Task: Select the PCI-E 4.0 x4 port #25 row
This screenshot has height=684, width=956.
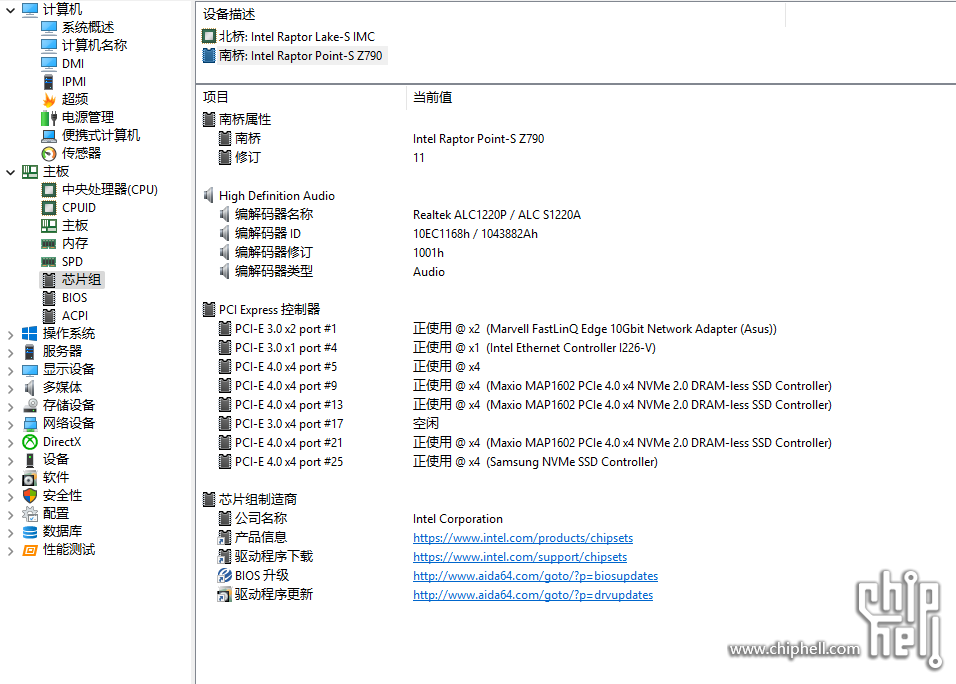Action: [576, 462]
